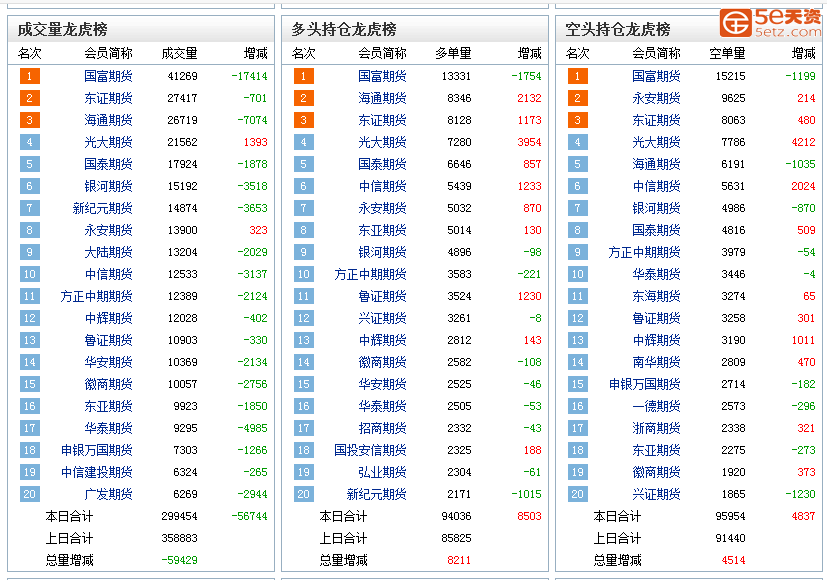
Task: Select total change -59429
Action: click(179, 560)
